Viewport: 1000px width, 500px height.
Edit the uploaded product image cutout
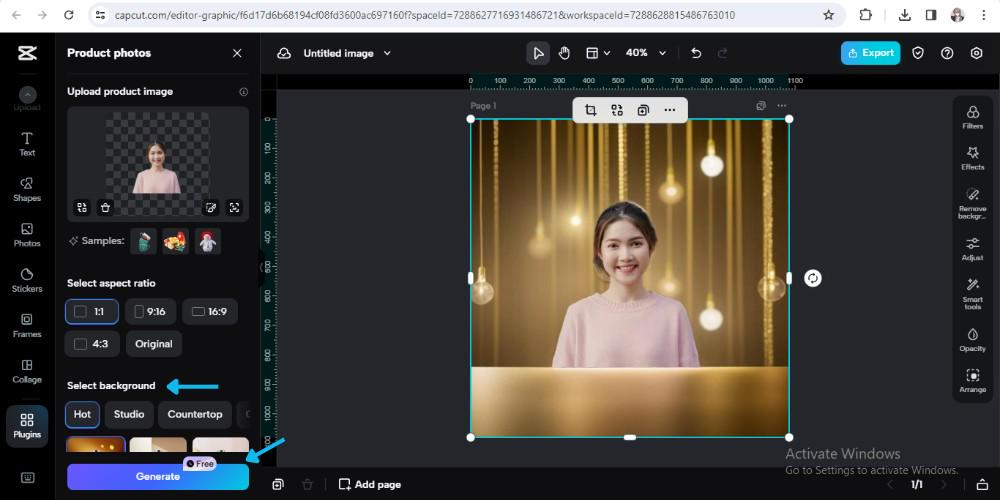pyautogui.click(x=210, y=207)
